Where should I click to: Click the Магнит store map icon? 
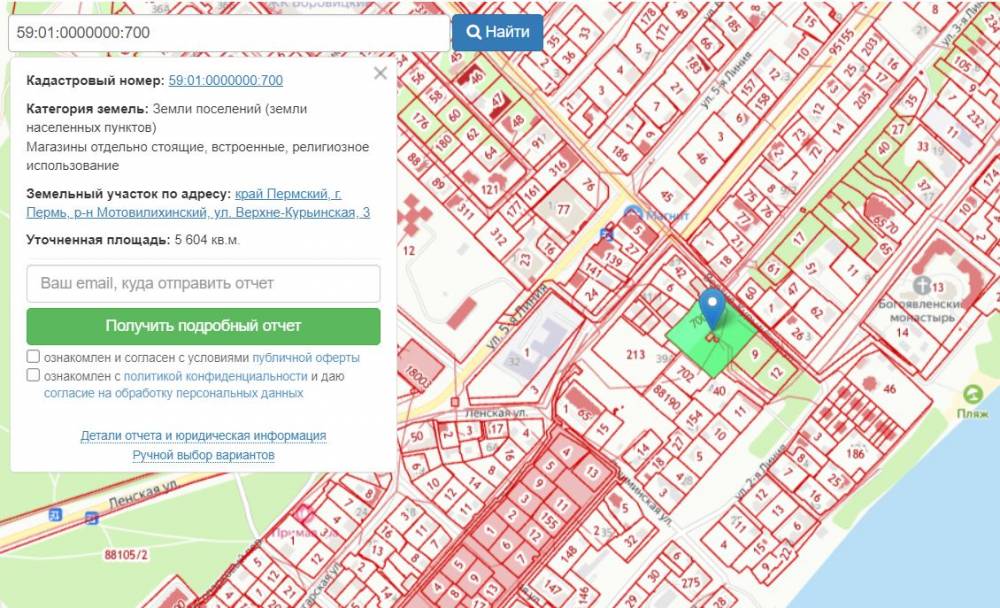[x=632, y=213]
